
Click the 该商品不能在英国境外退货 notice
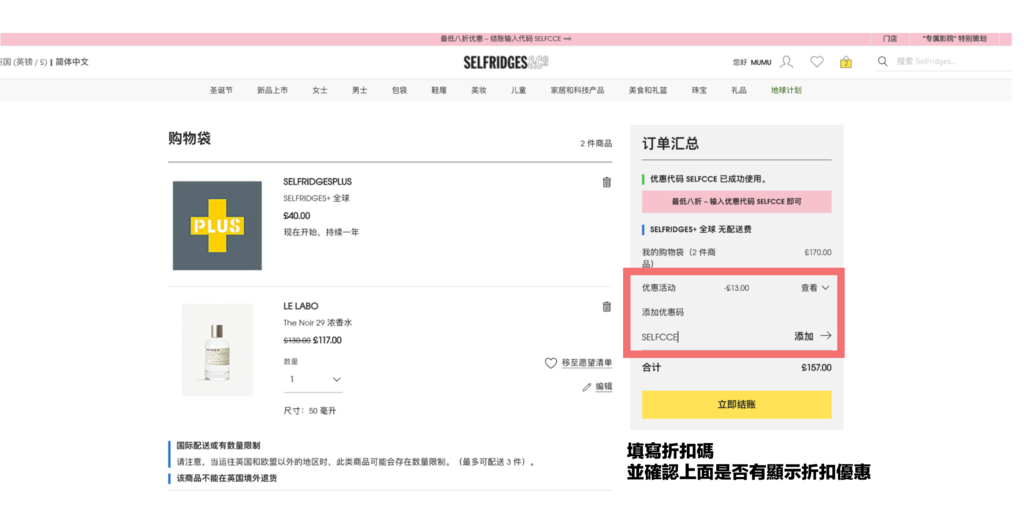[x=227, y=479]
